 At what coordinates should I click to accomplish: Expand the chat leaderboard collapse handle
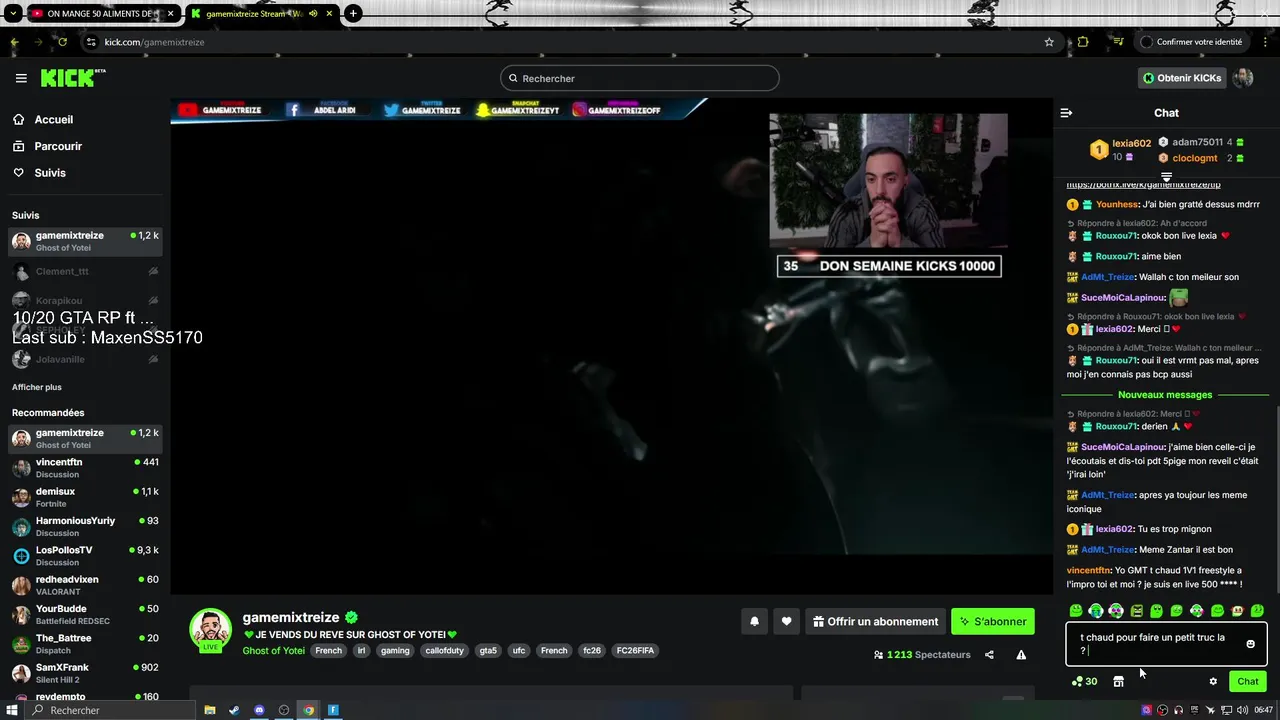tap(1166, 177)
